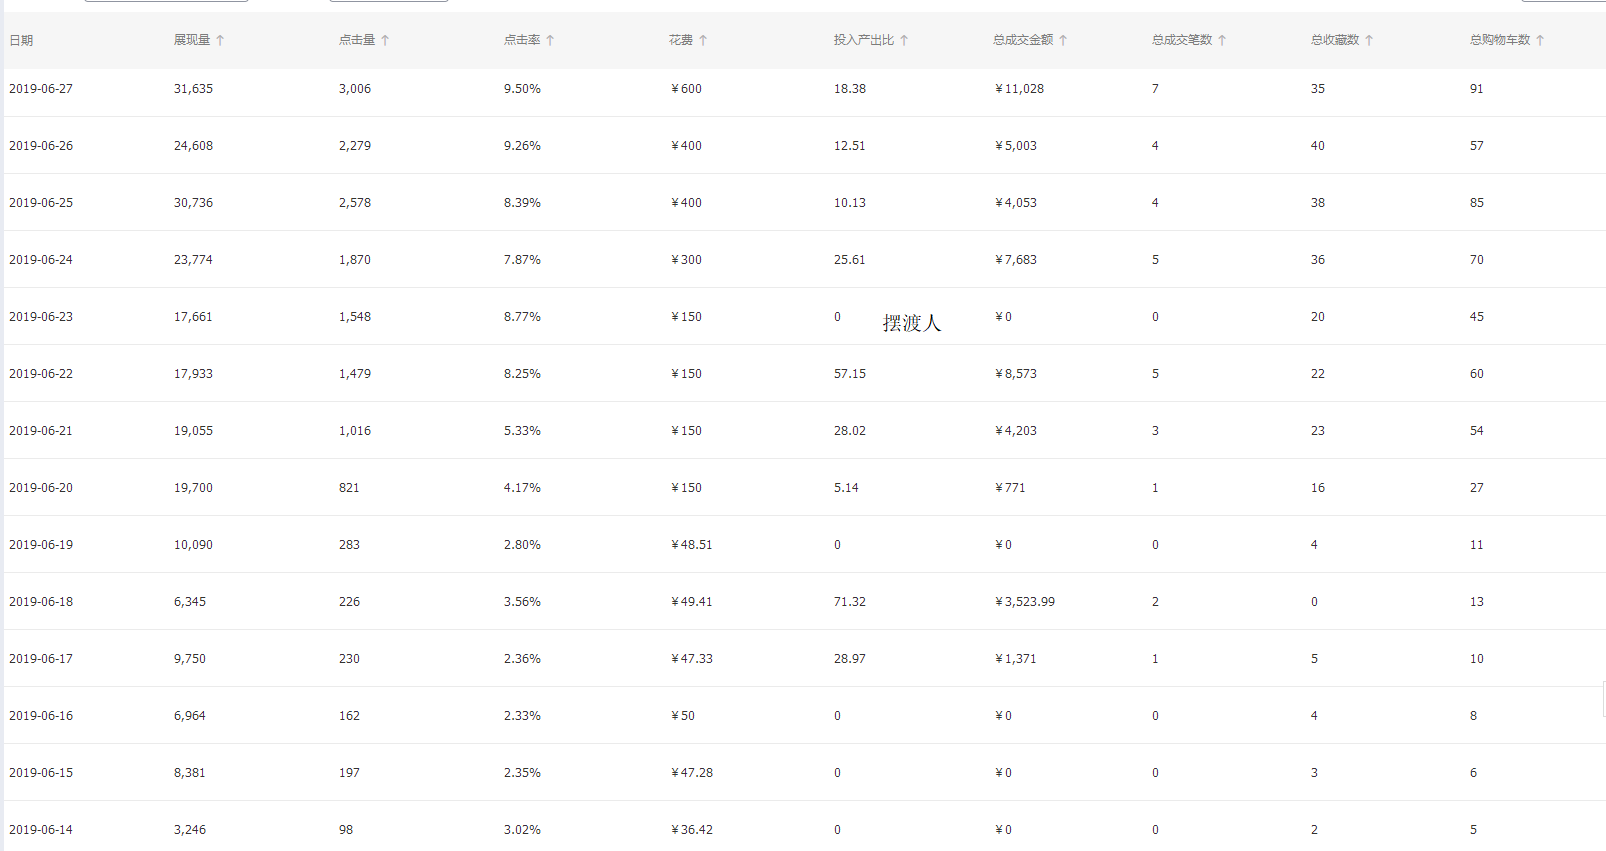The image size is (1606, 851).
Task: Sort by 展现量 arrow icon
Action: 220,40
